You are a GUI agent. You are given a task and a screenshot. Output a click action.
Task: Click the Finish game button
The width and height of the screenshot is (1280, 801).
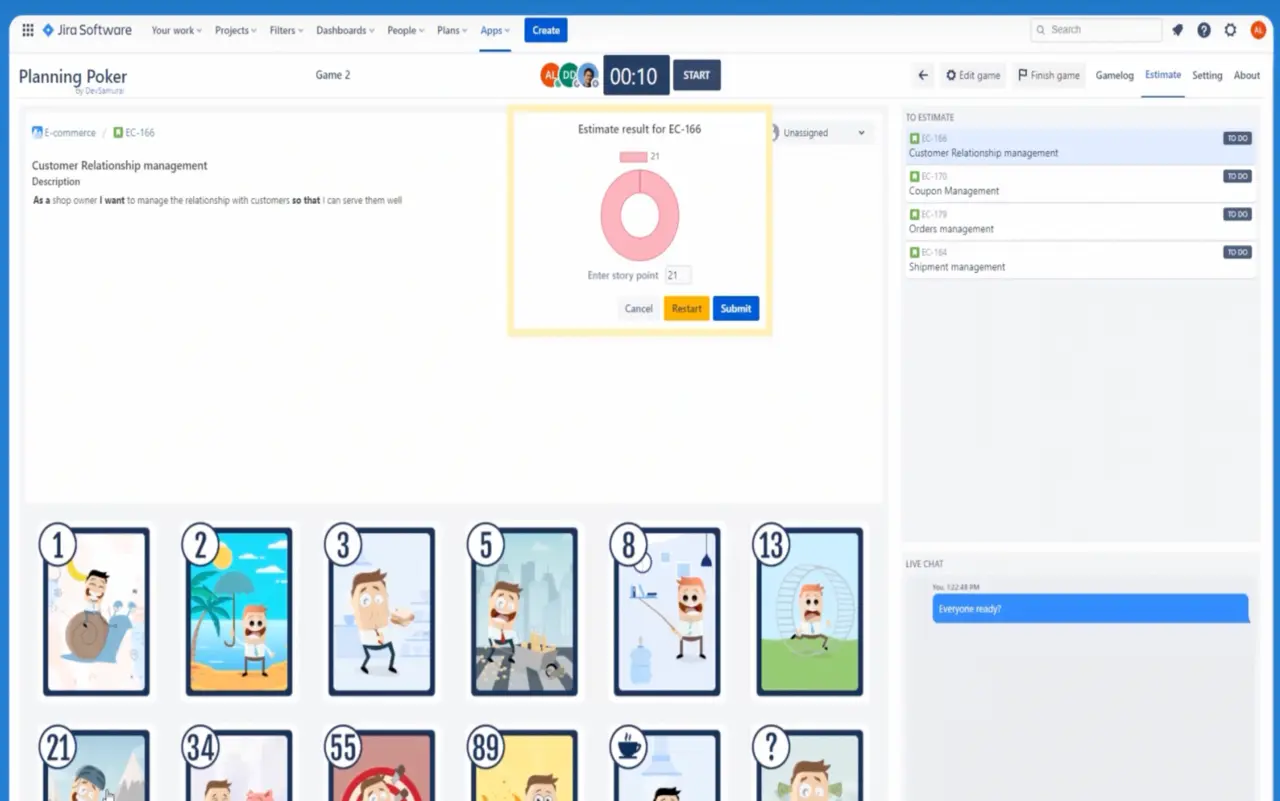[1049, 75]
